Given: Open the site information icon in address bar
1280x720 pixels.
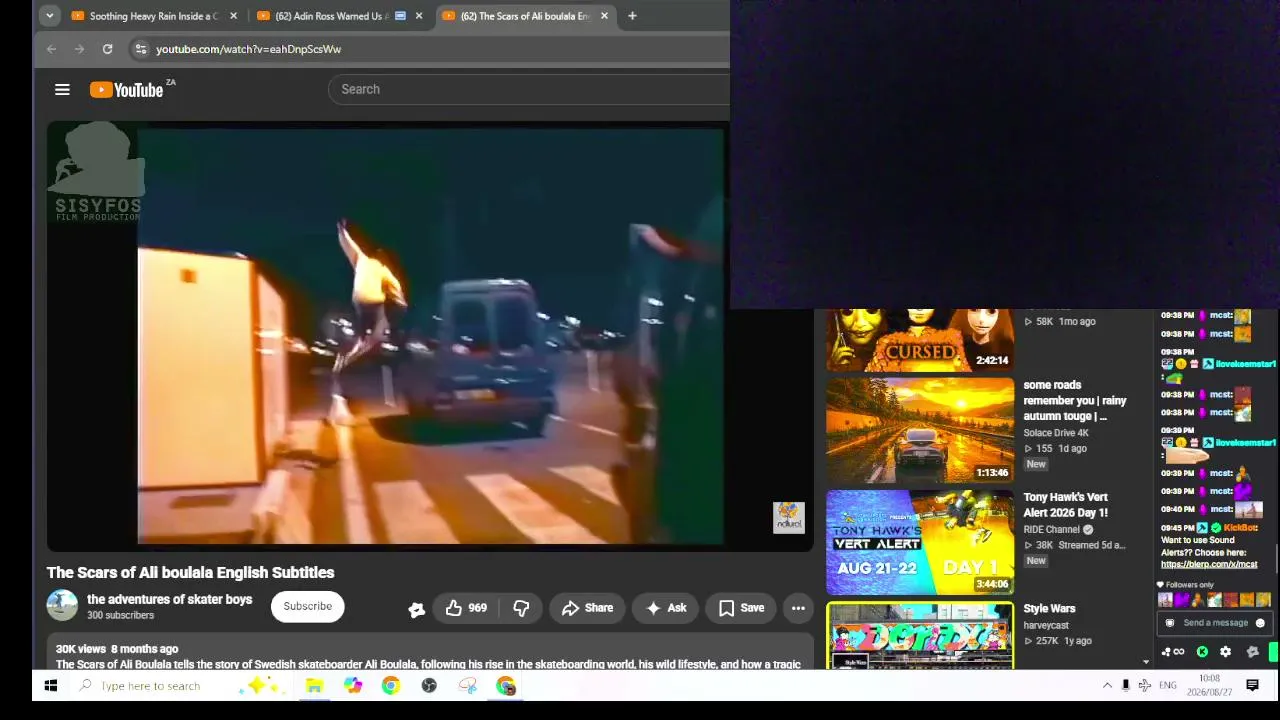Looking at the screenshot, I should (x=141, y=49).
